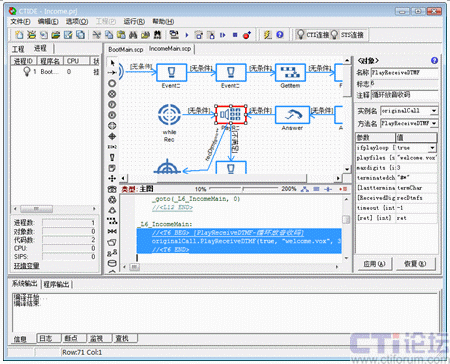This screenshot has width=450, height=364.
Task: Click the blue help icon in the object panel
Action: pos(434,61)
